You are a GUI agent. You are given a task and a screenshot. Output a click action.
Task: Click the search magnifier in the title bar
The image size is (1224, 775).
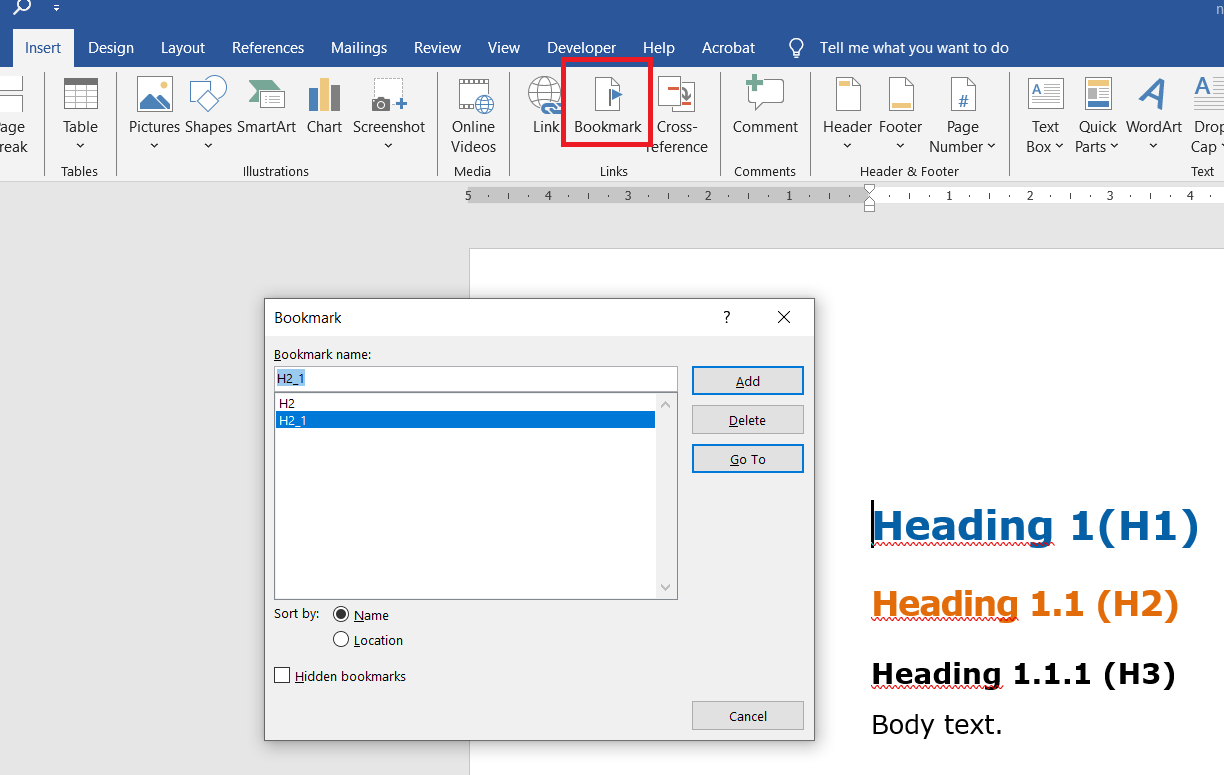click(x=22, y=8)
